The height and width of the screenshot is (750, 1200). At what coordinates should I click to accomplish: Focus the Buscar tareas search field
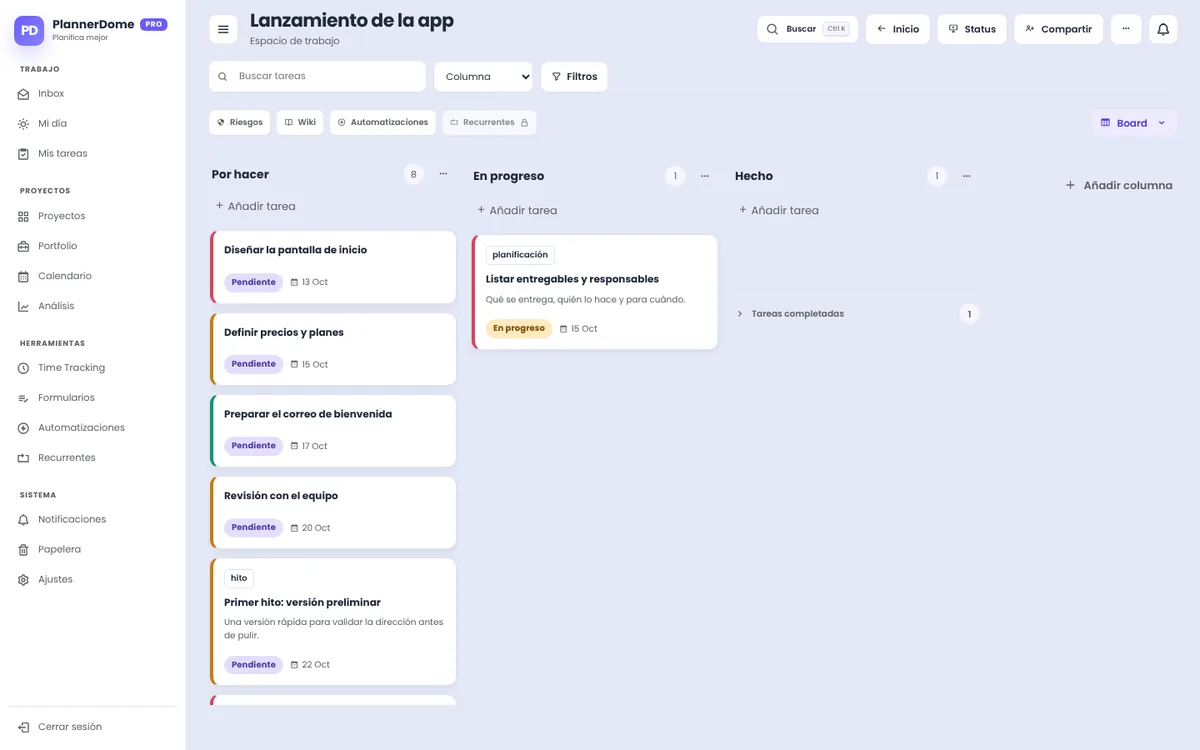(x=317, y=76)
